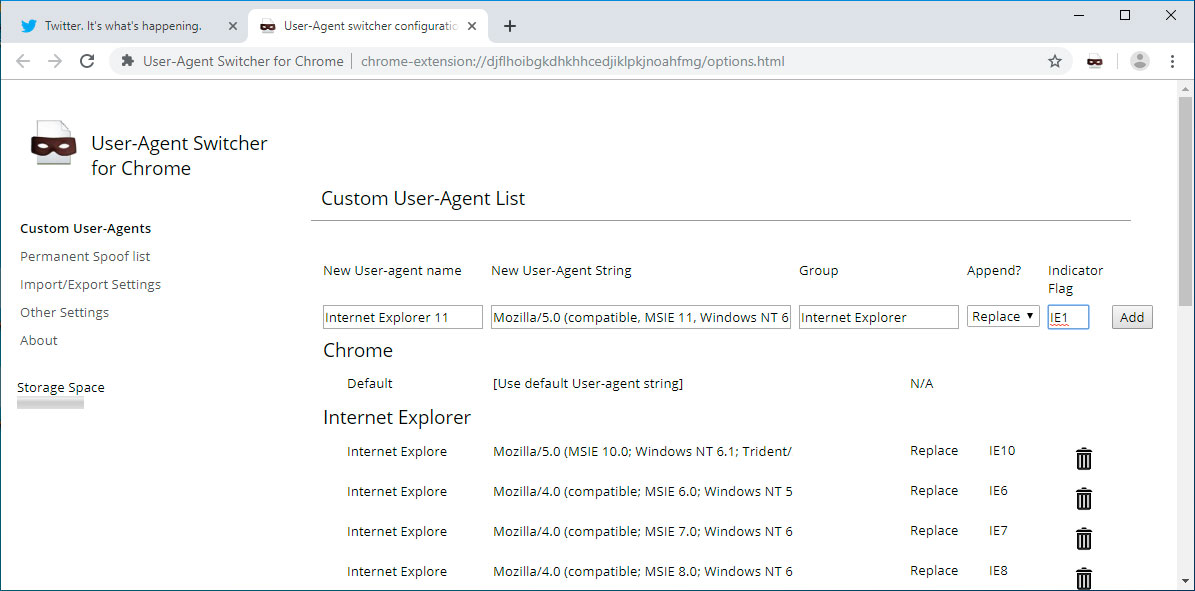Image resolution: width=1195 pixels, height=591 pixels.
Task: Click the masked-face User-Agent Switcher logo
Action: click(x=53, y=143)
